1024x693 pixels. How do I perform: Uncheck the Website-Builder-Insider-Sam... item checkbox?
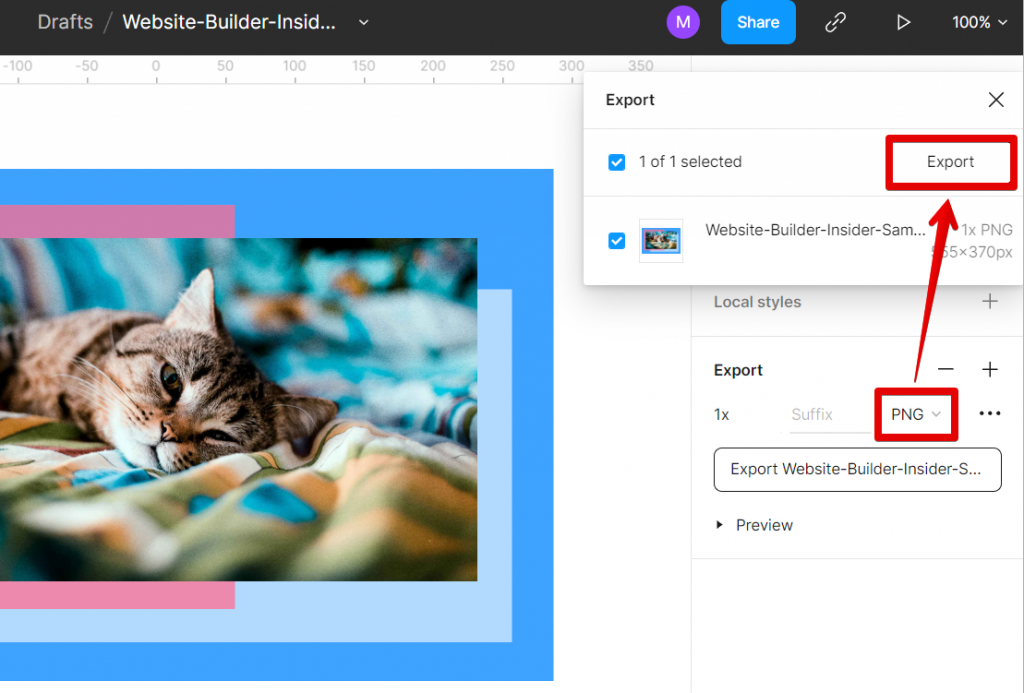point(616,240)
